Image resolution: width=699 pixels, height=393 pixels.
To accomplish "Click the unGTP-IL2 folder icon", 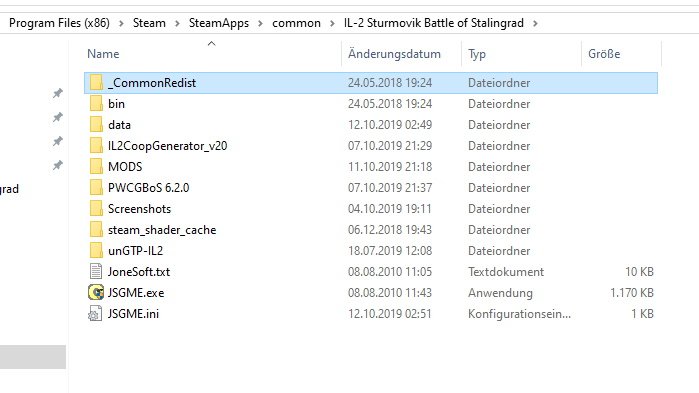I will tap(96, 250).
